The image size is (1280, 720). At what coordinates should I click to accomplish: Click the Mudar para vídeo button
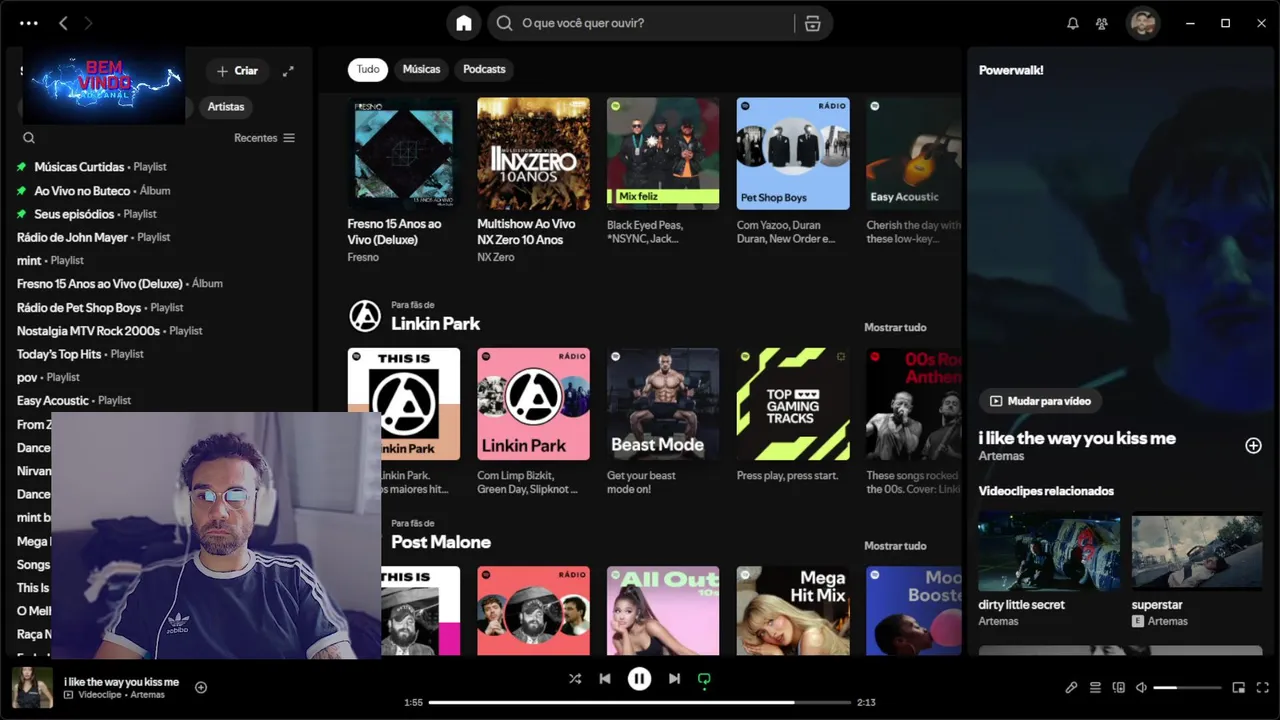pyautogui.click(x=1040, y=401)
